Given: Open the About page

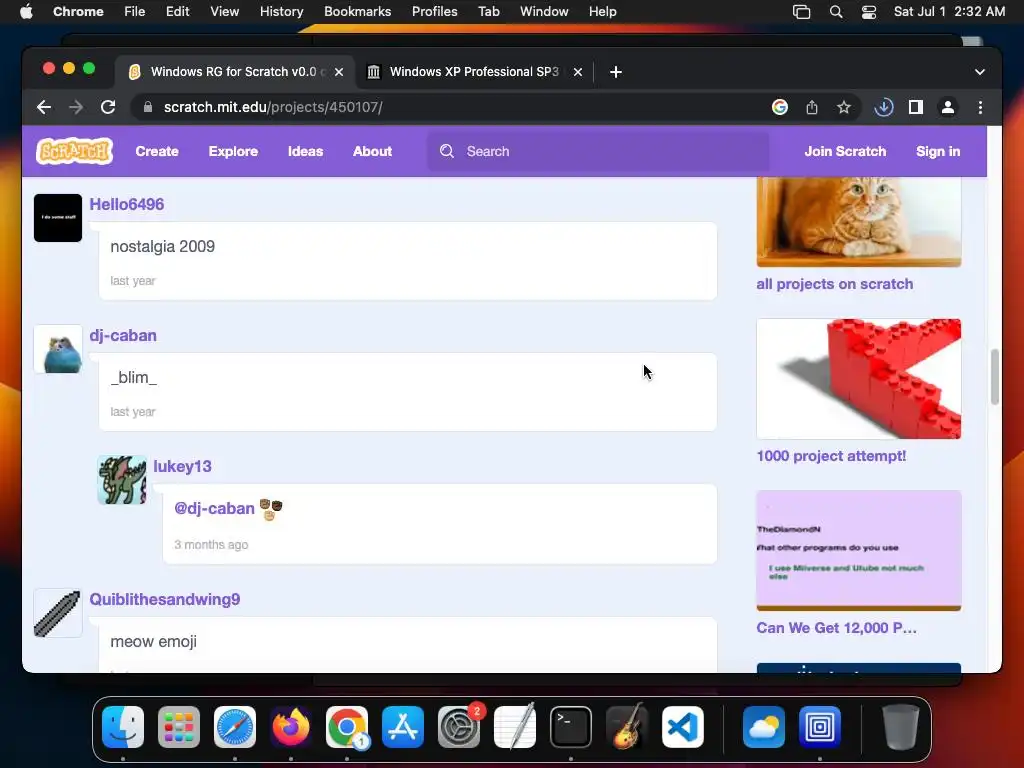Looking at the screenshot, I should tap(372, 151).
